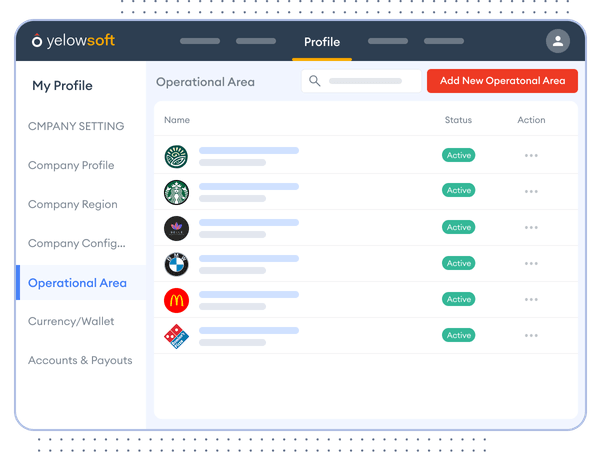Open three-dot action menu for BMW row
This screenshot has width=600, height=452.
pos(531,264)
